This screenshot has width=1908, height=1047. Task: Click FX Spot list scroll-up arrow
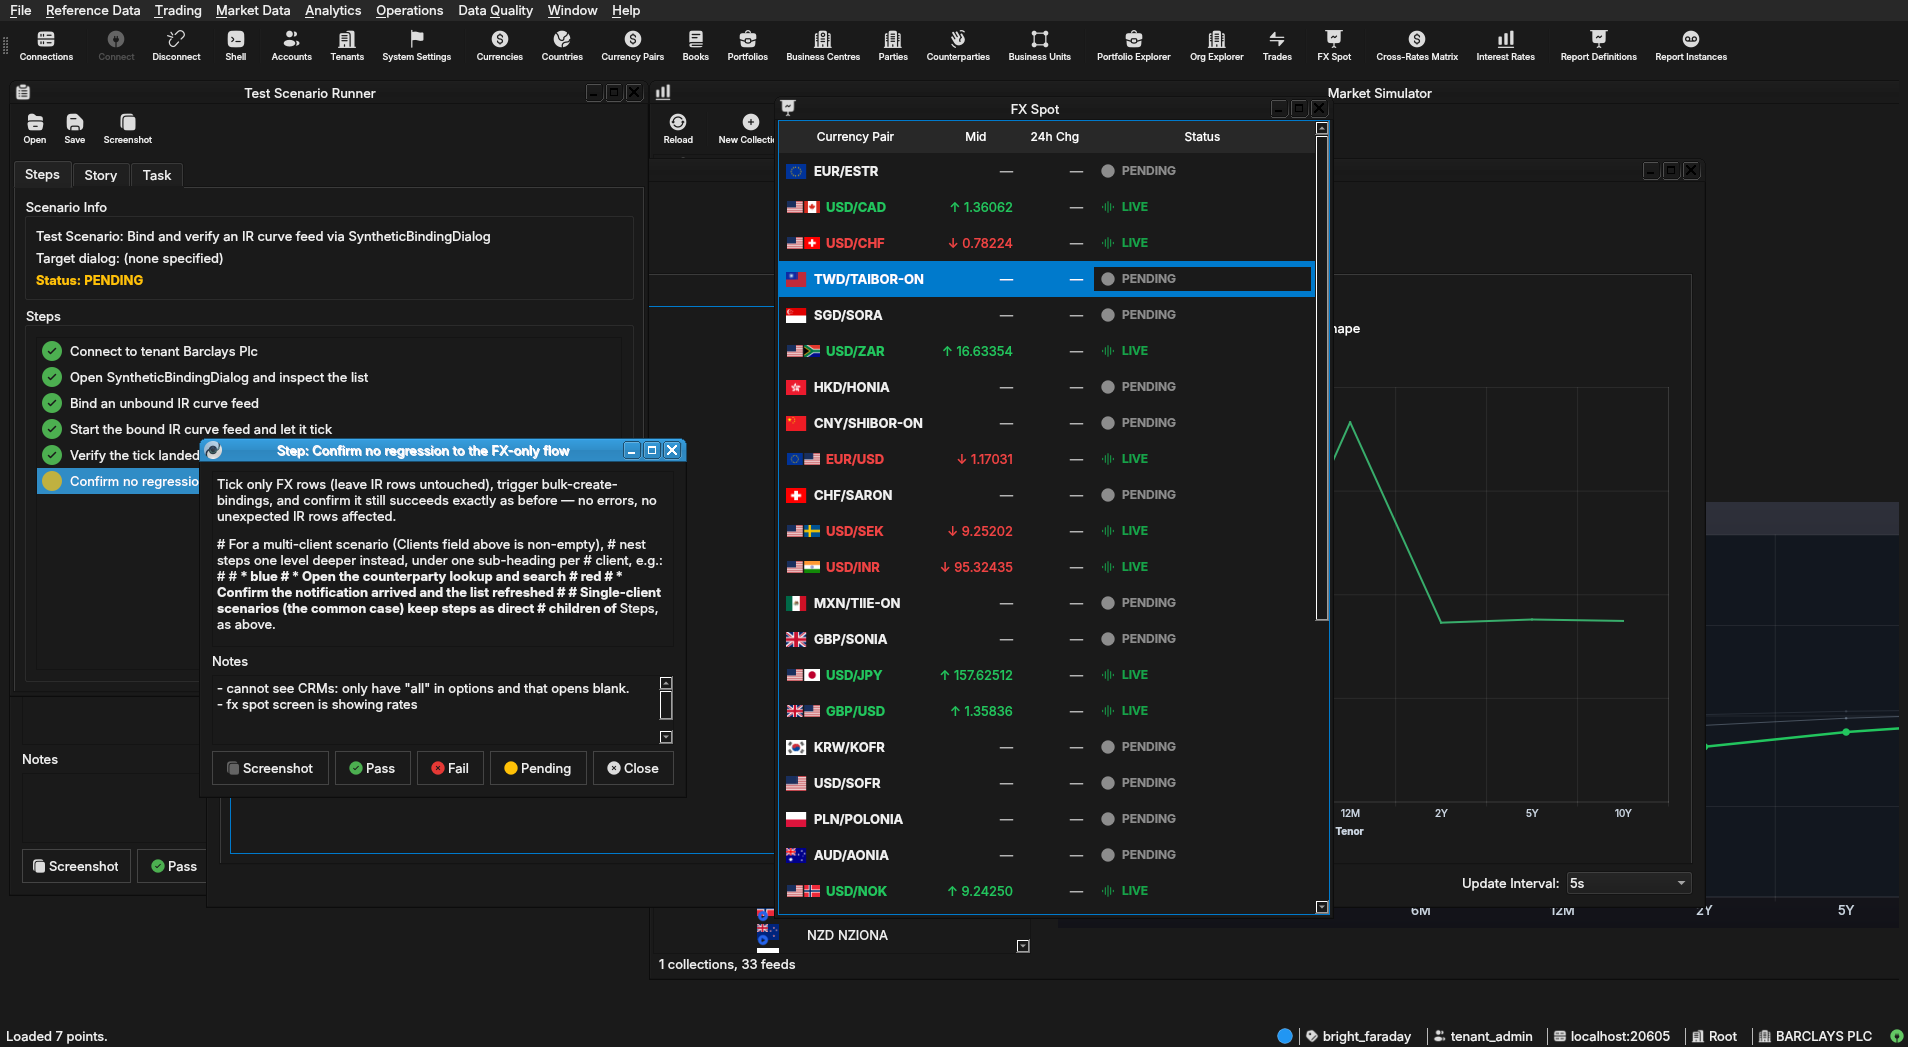click(x=1322, y=128)
